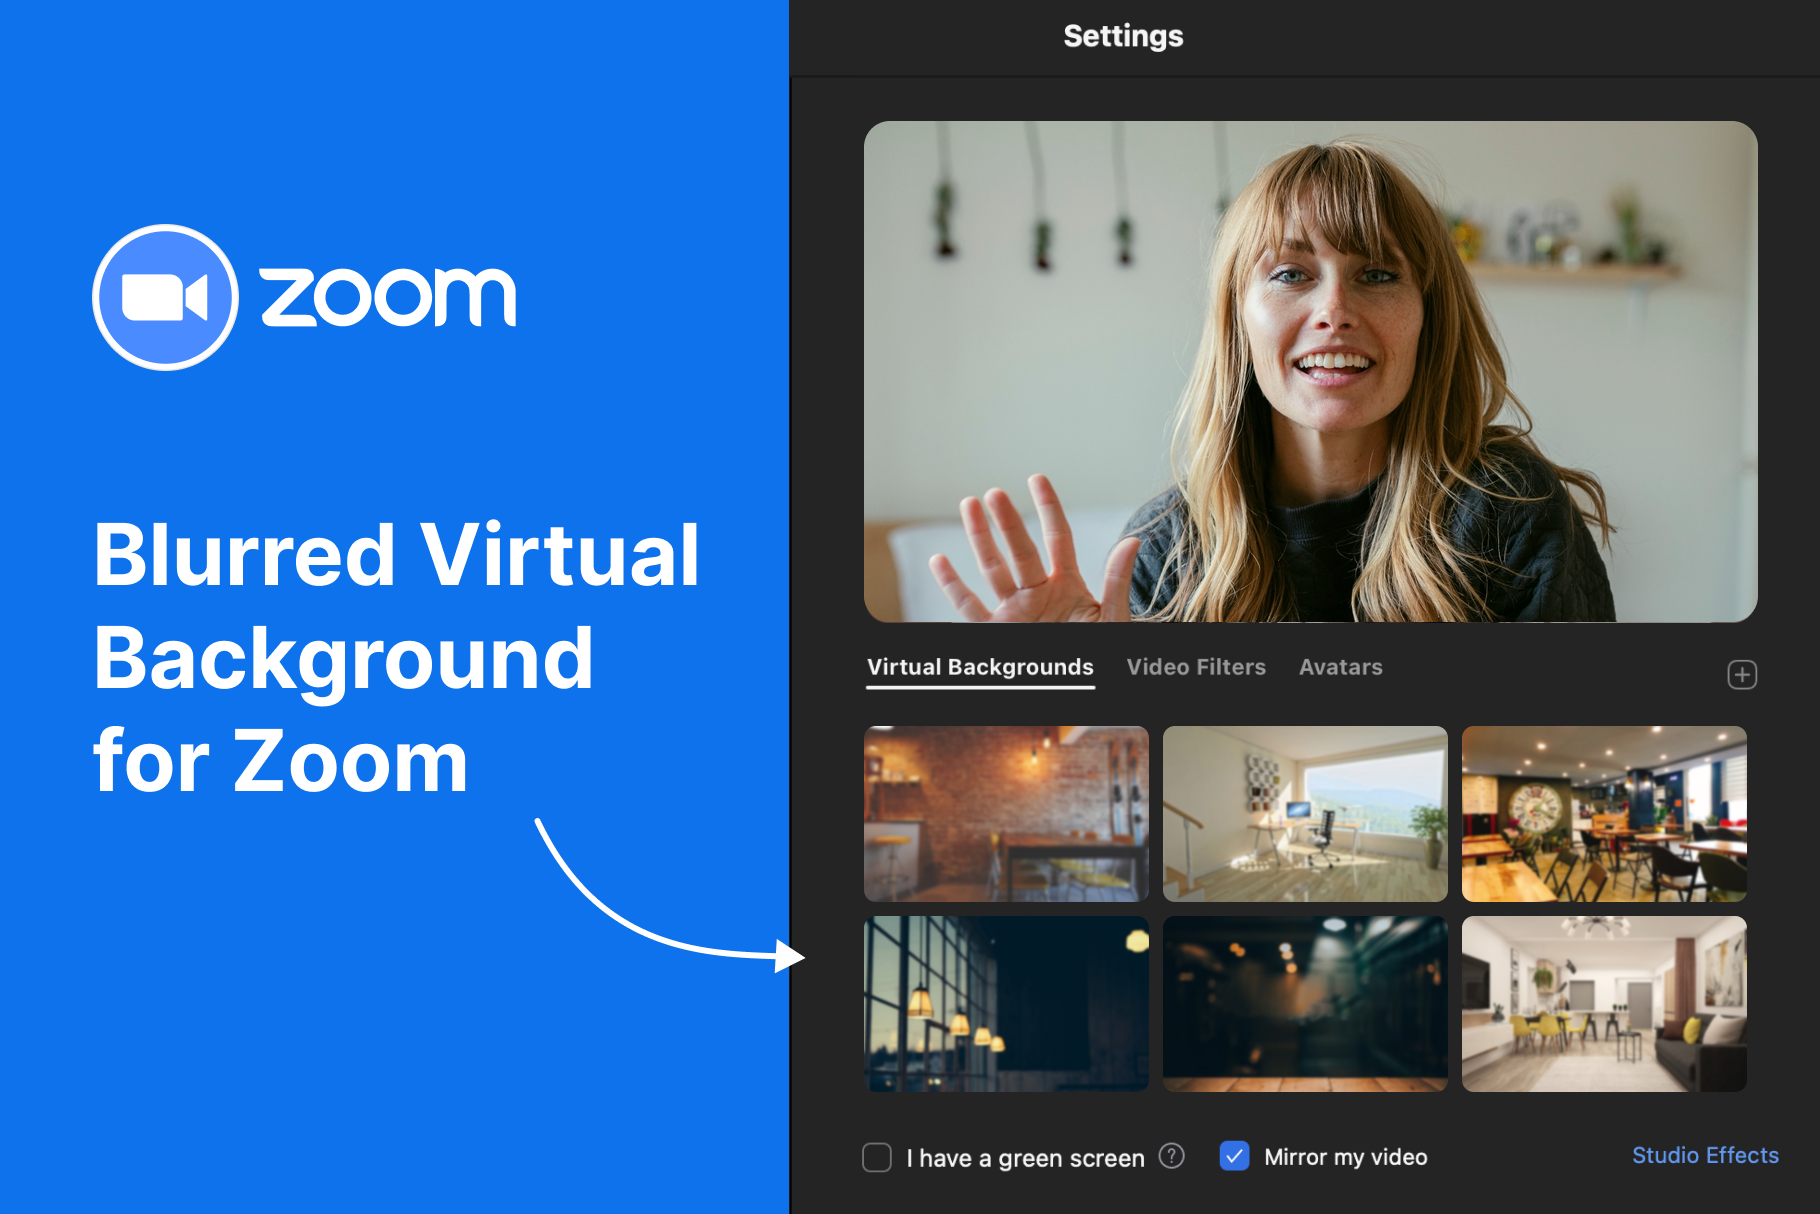Select the evening window with lamps background
The height and width of the screenshot is (1214, 1820).
coord(1005,1003)
